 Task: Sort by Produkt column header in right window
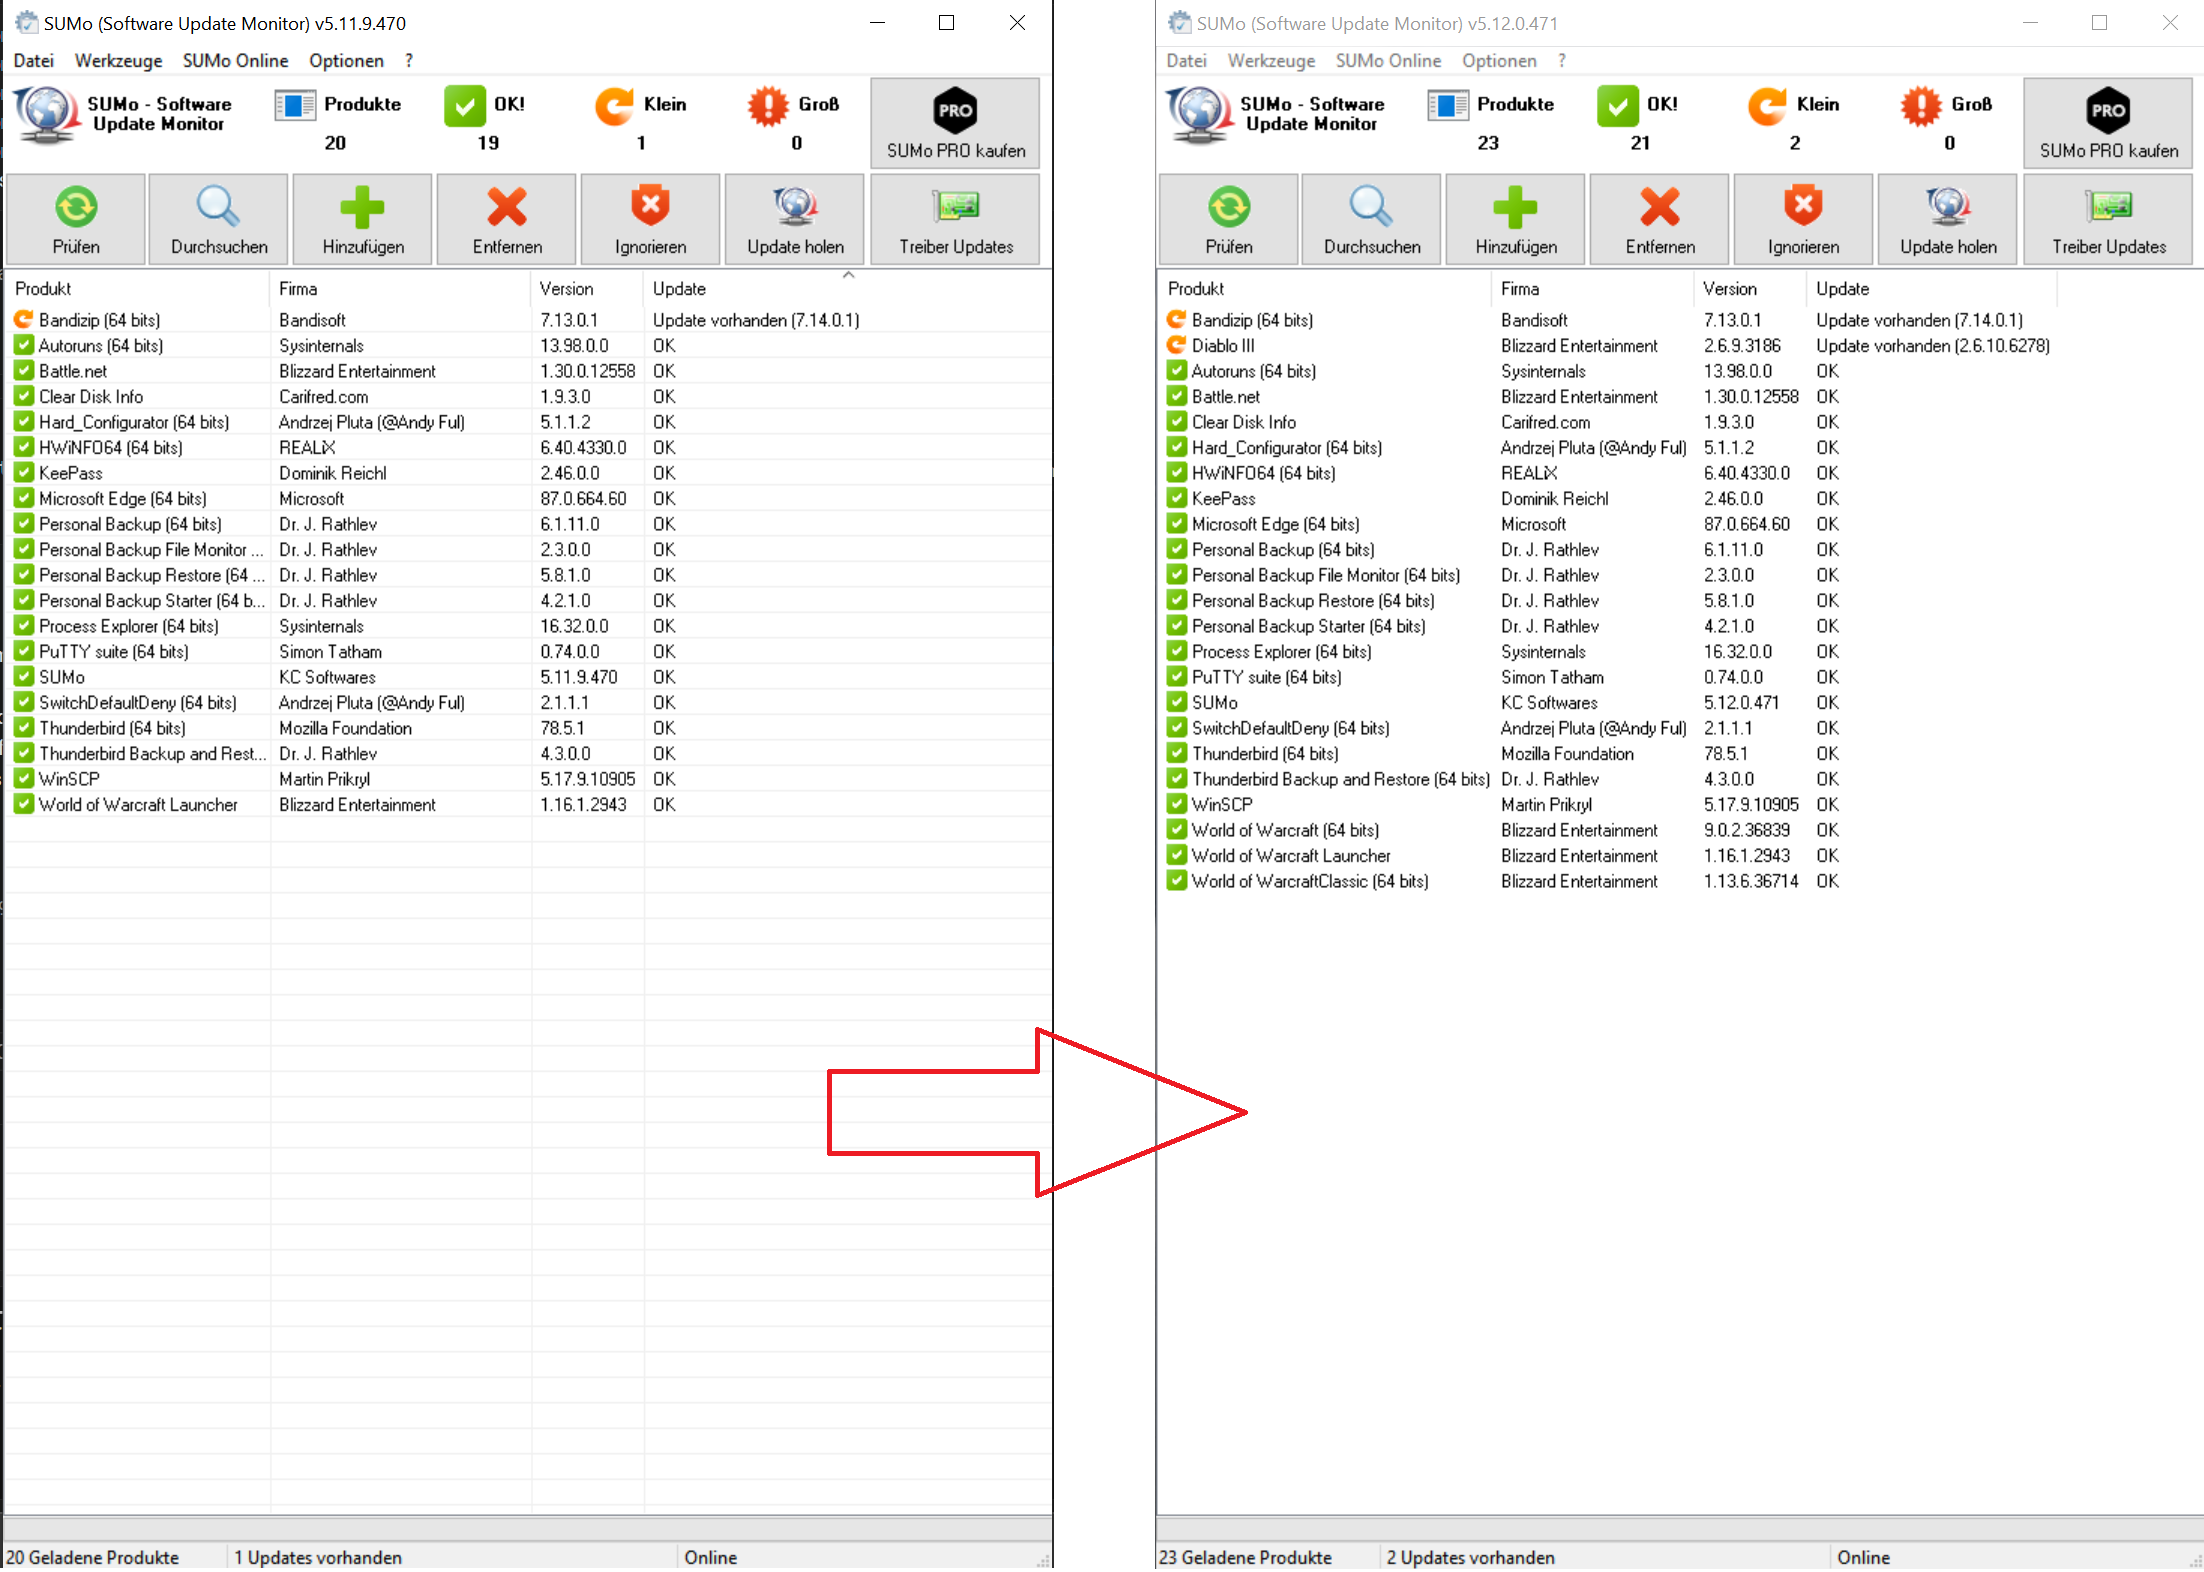coord(1196,289)
